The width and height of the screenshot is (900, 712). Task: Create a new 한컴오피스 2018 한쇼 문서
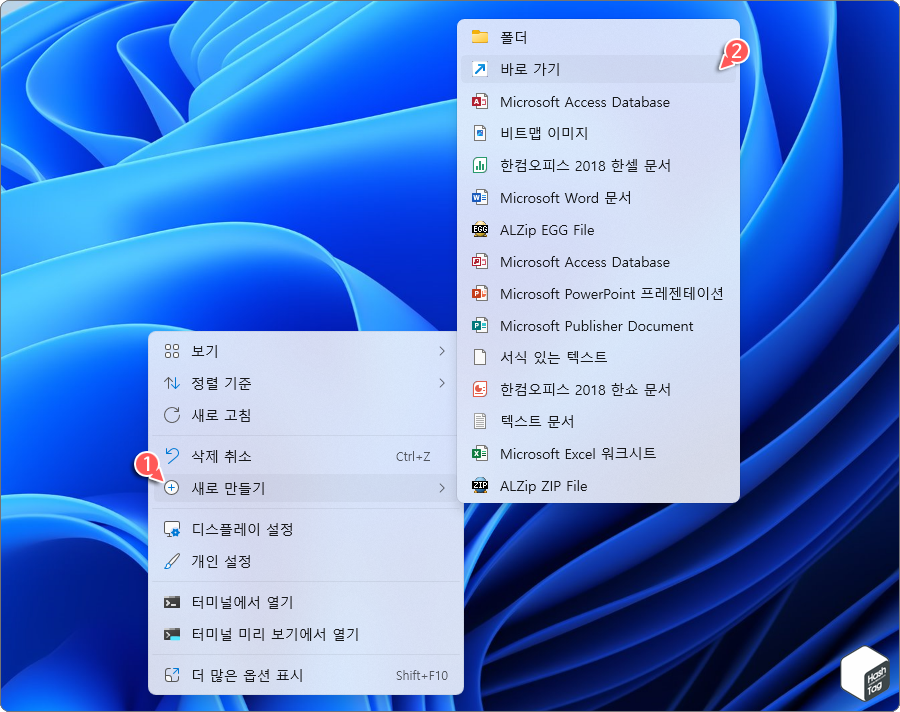[590, 389]
